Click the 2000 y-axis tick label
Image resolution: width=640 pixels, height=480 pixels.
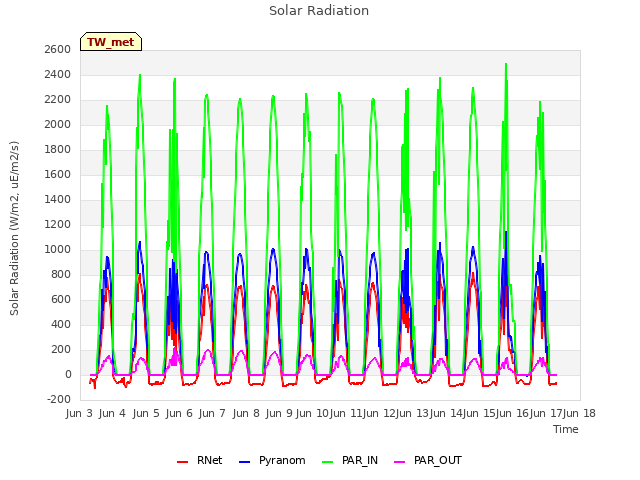pyautogui.click(x=58, y=124)
